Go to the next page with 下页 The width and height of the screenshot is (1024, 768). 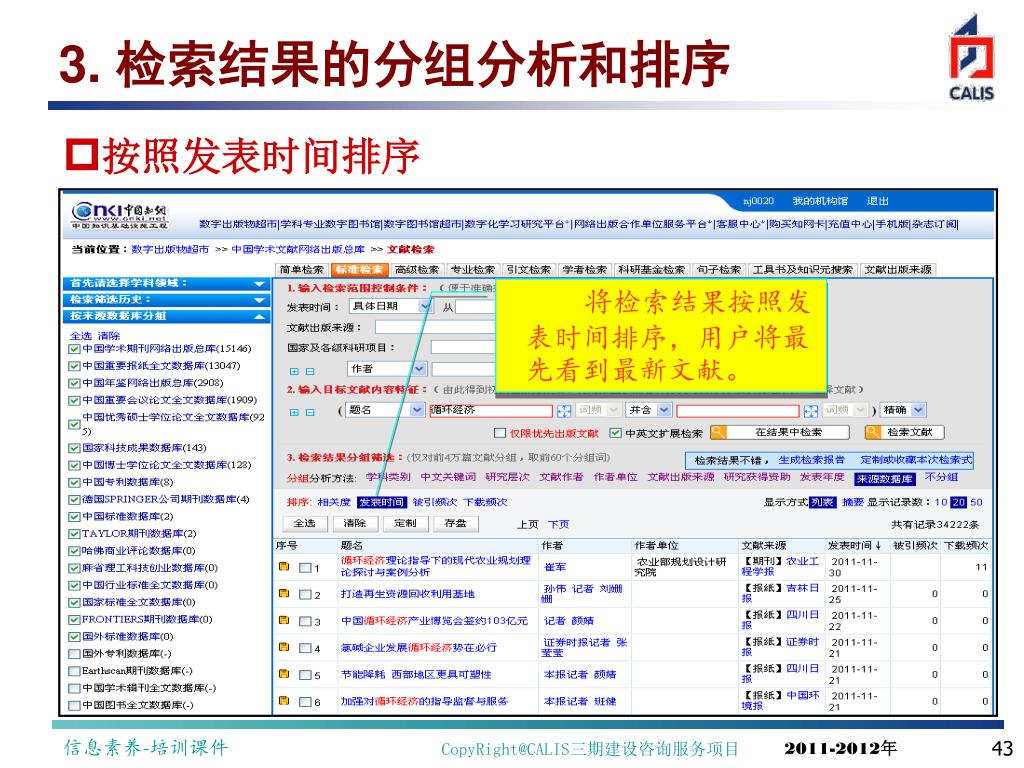(558, 524)
